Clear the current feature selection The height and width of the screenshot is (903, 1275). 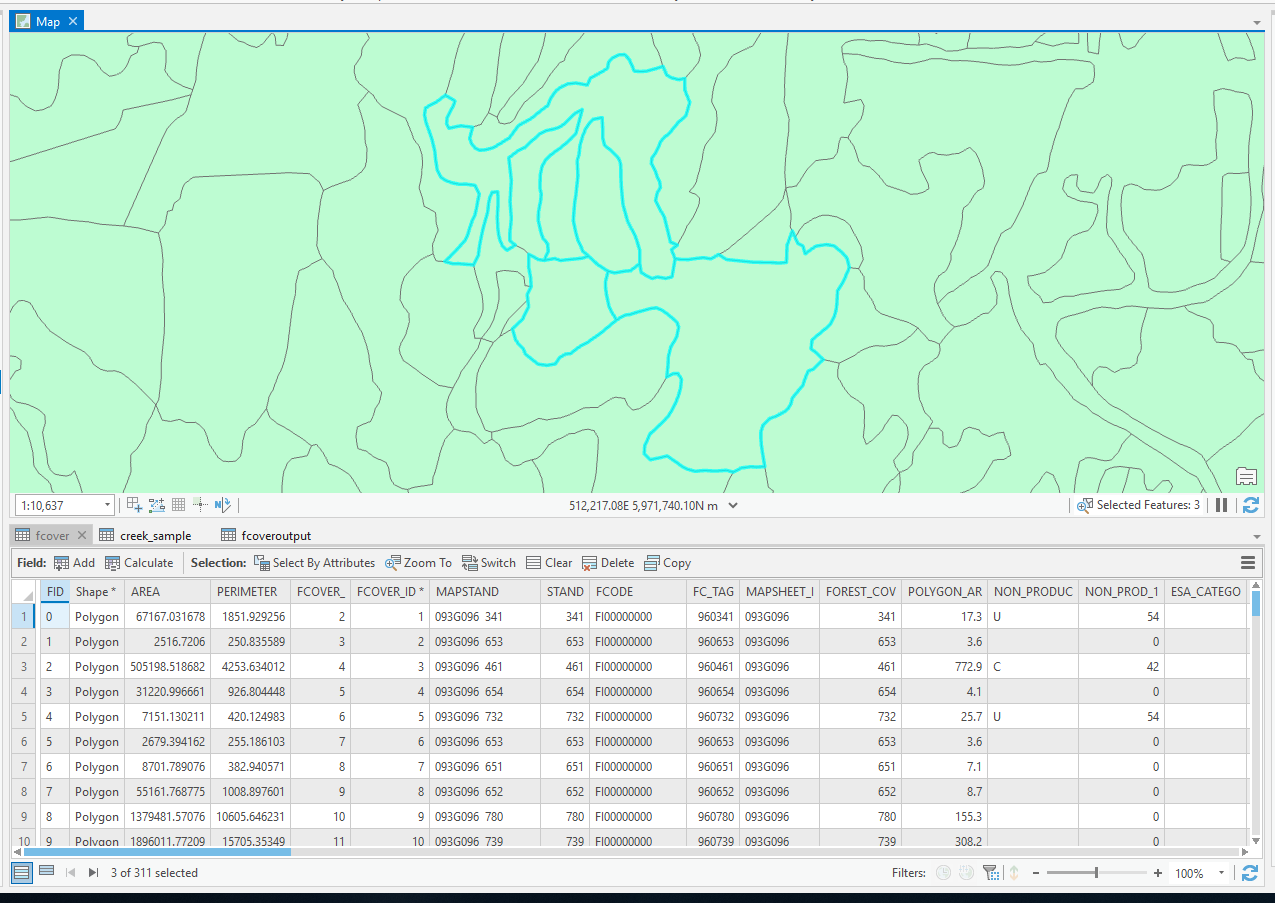[x=548, y=562]
